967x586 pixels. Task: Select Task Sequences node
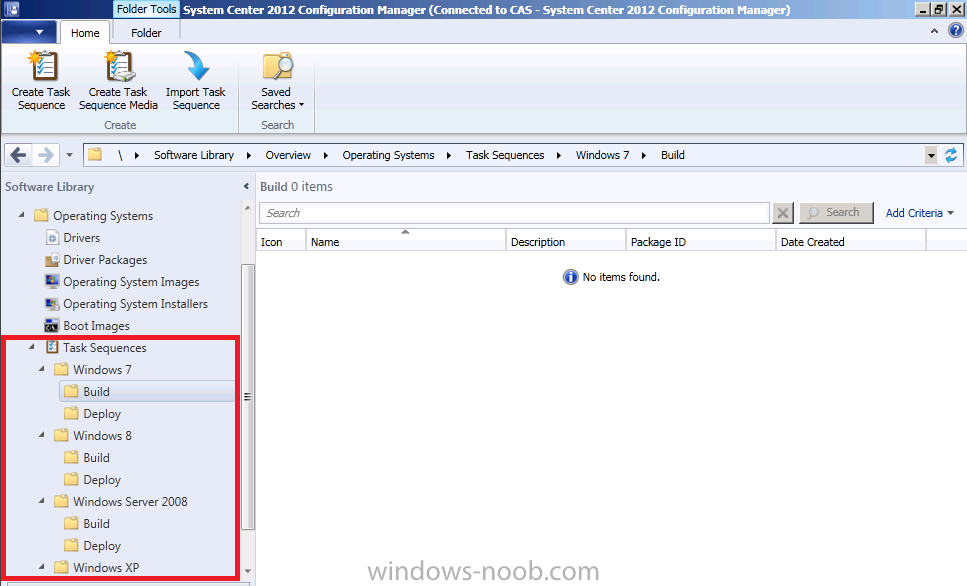point(105,348)
